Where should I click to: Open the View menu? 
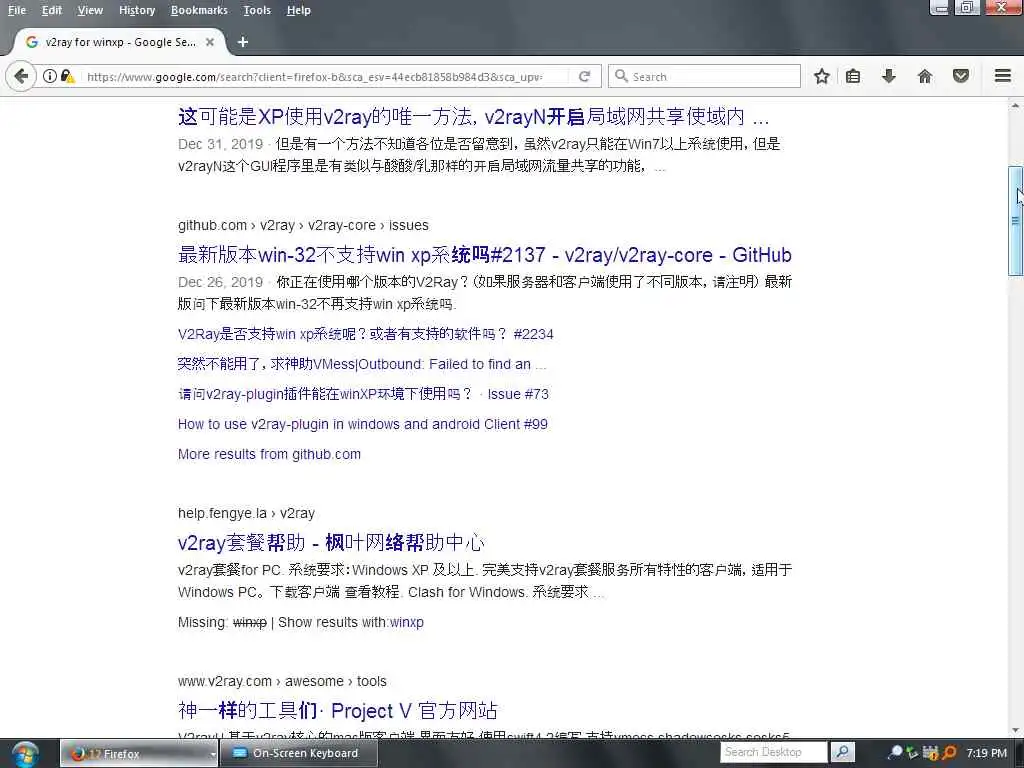coord(90,10)
